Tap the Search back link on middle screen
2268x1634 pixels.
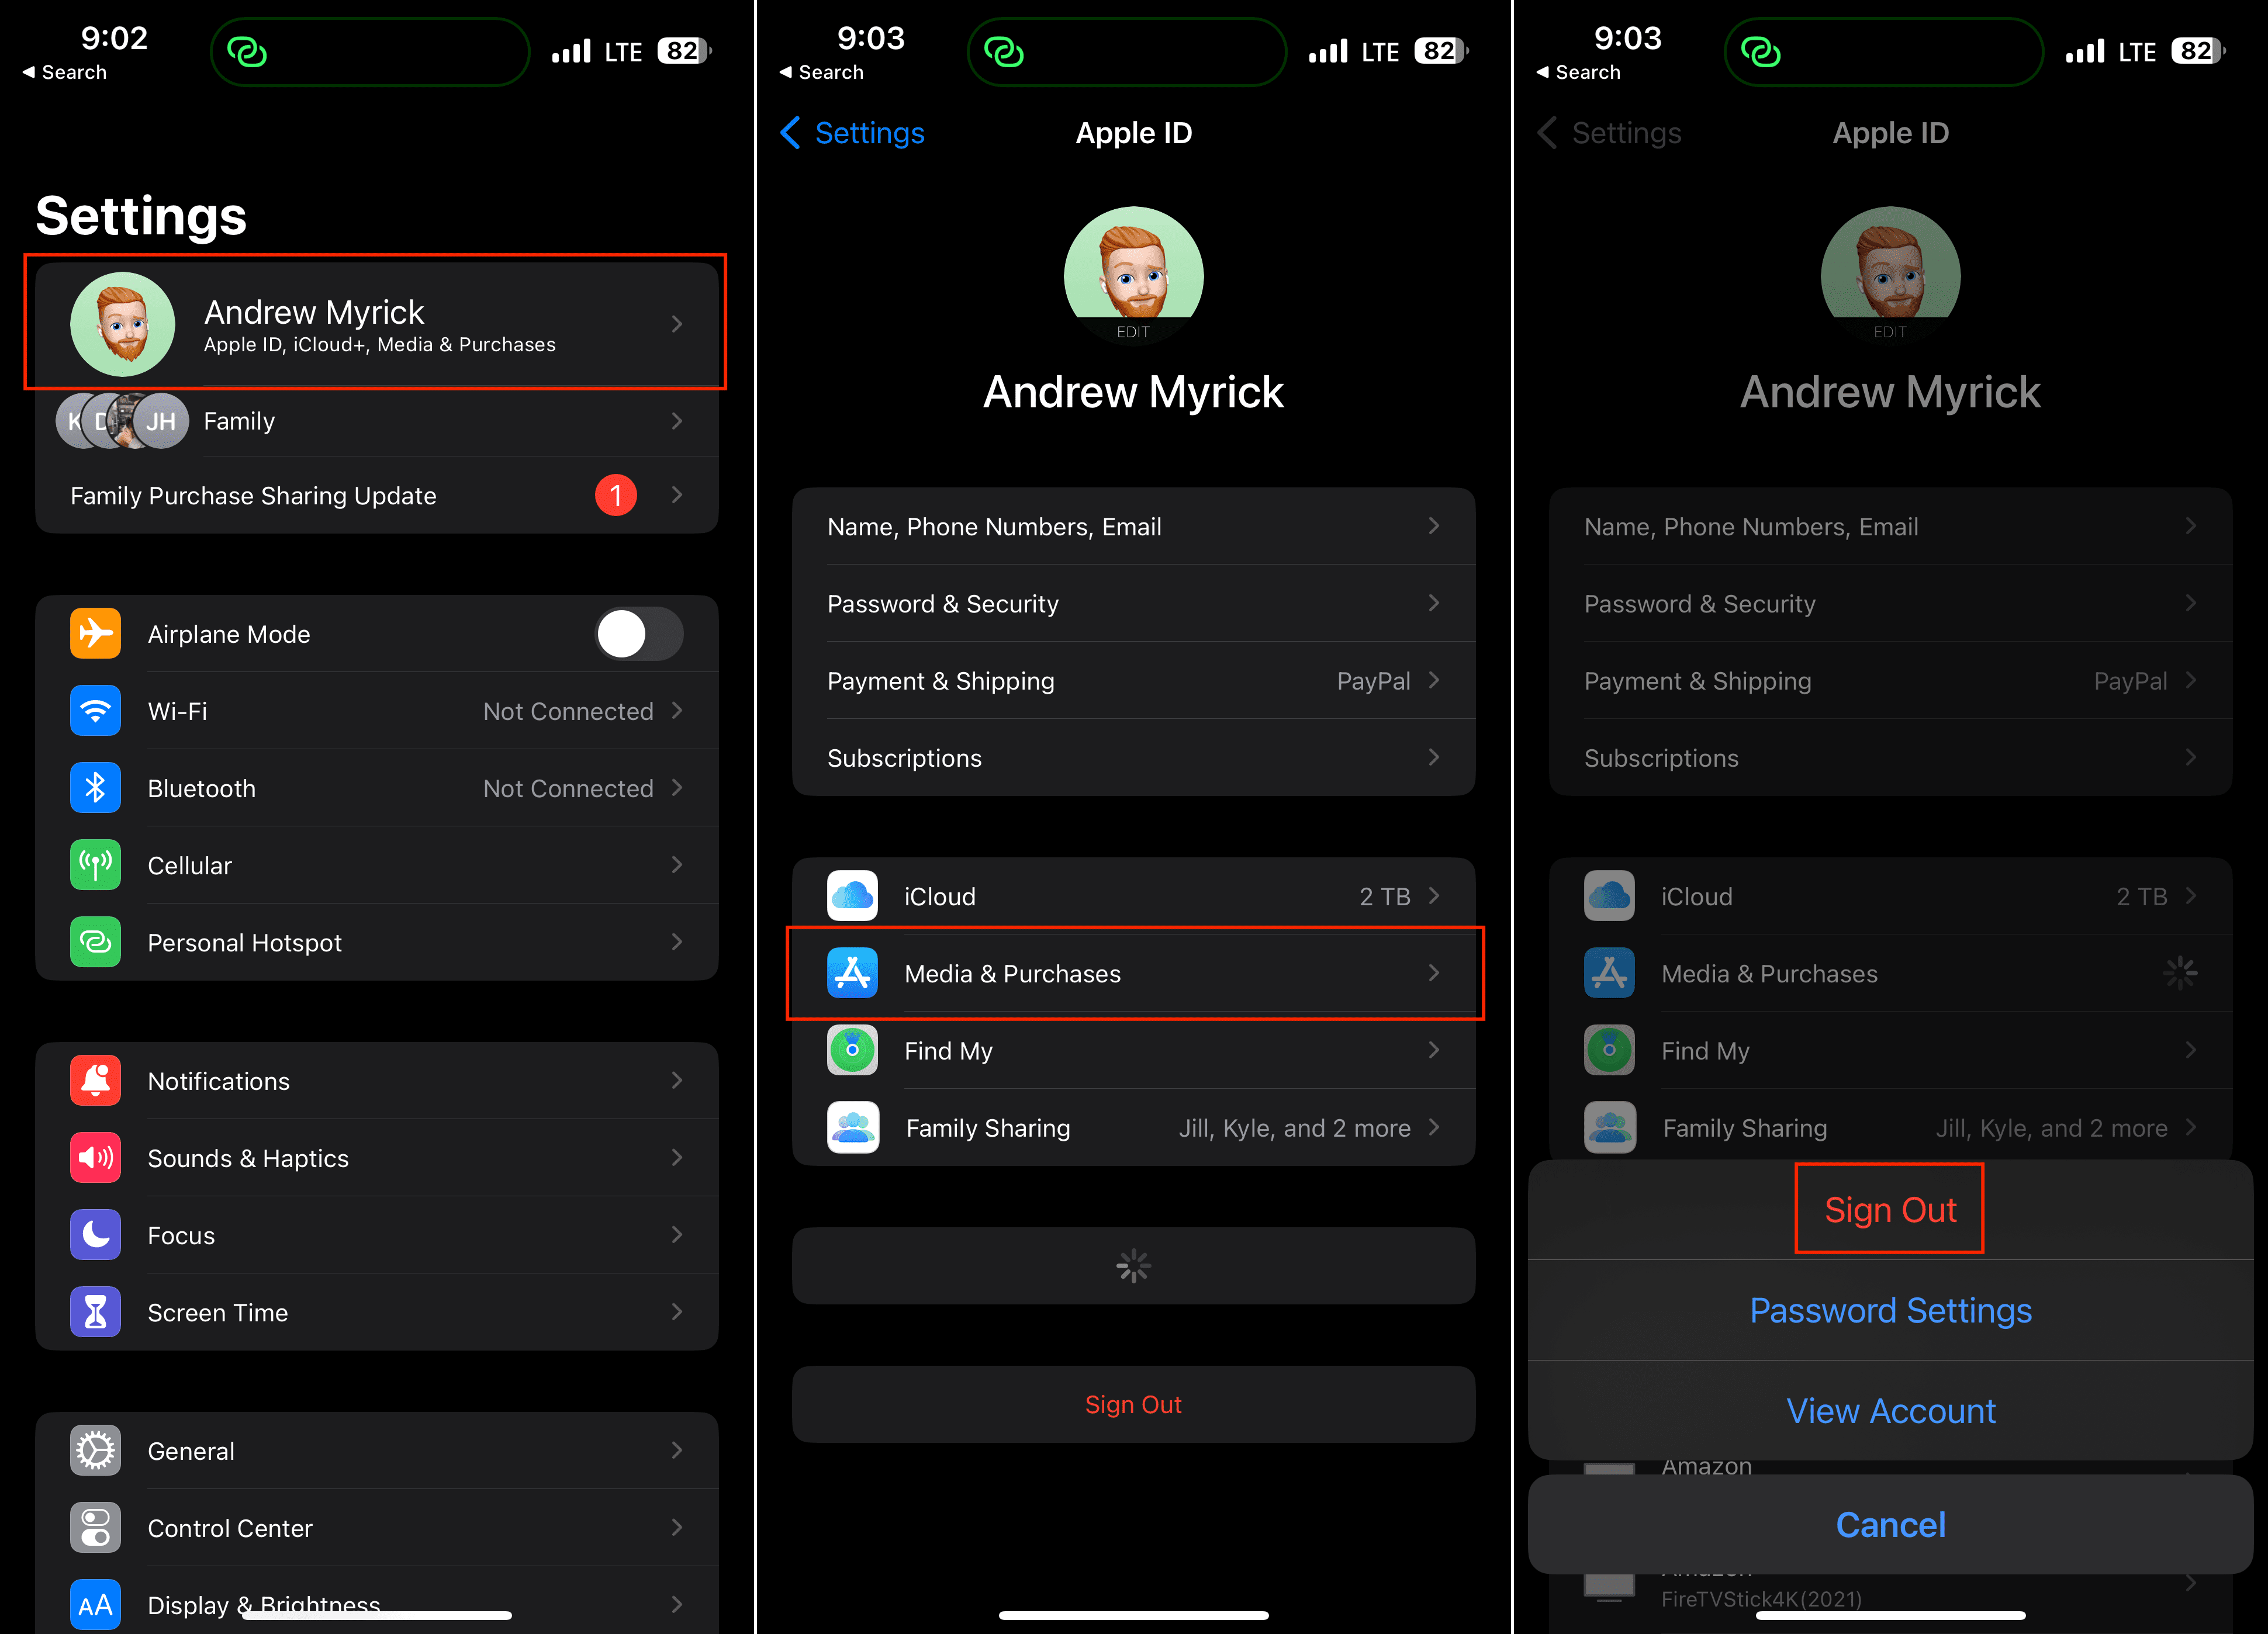click(x=822, y=72)
